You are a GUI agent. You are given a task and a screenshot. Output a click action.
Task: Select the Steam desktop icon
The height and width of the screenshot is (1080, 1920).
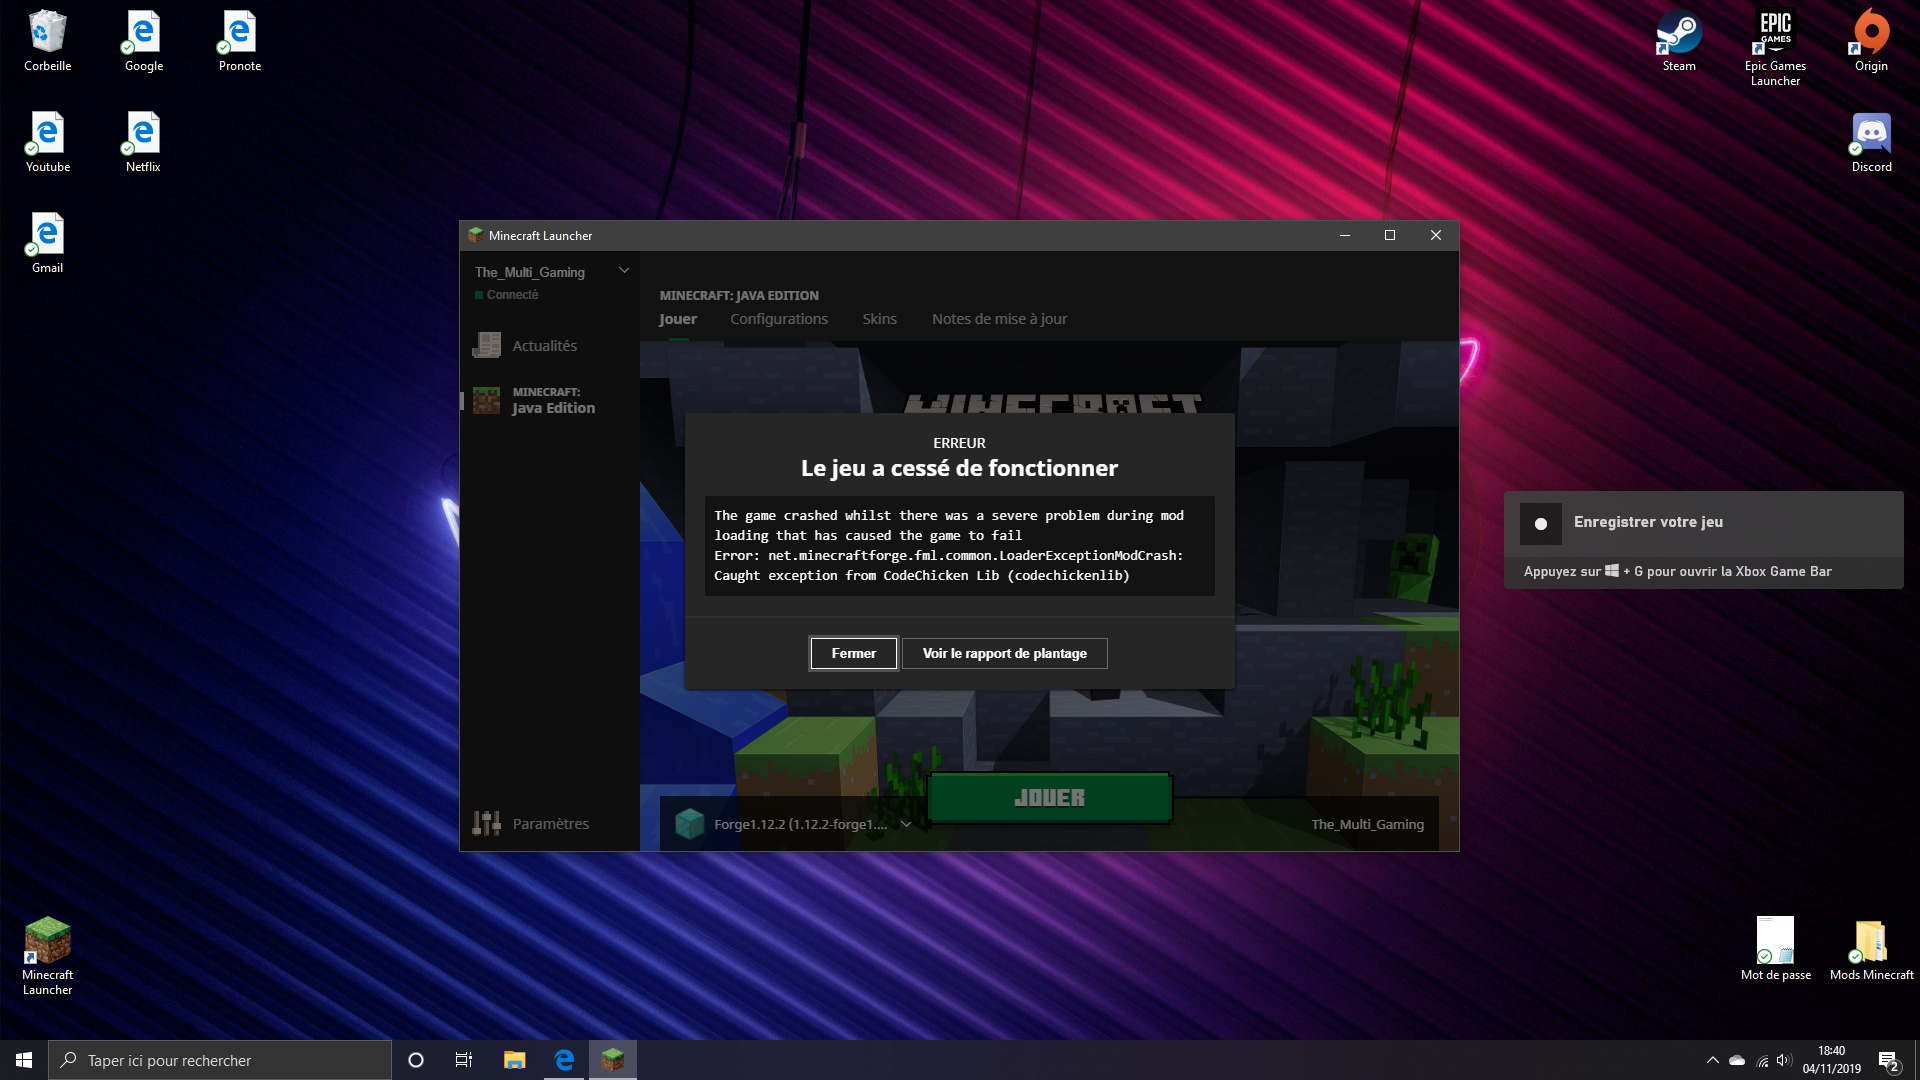click(1679, 41)
